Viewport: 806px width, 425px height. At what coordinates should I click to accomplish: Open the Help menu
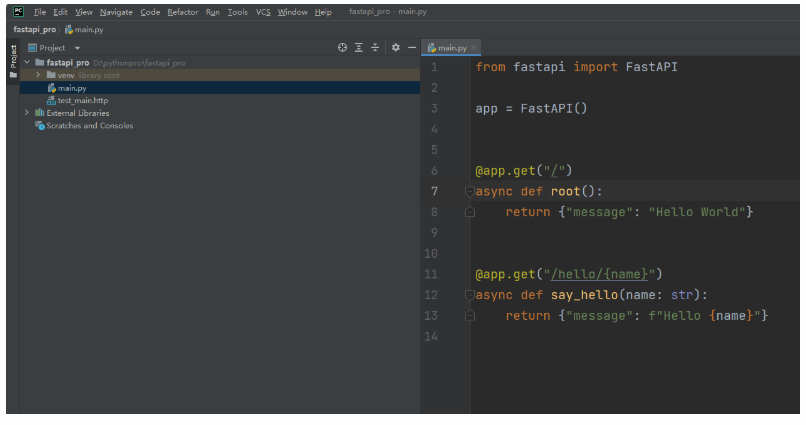coord(323,12)
